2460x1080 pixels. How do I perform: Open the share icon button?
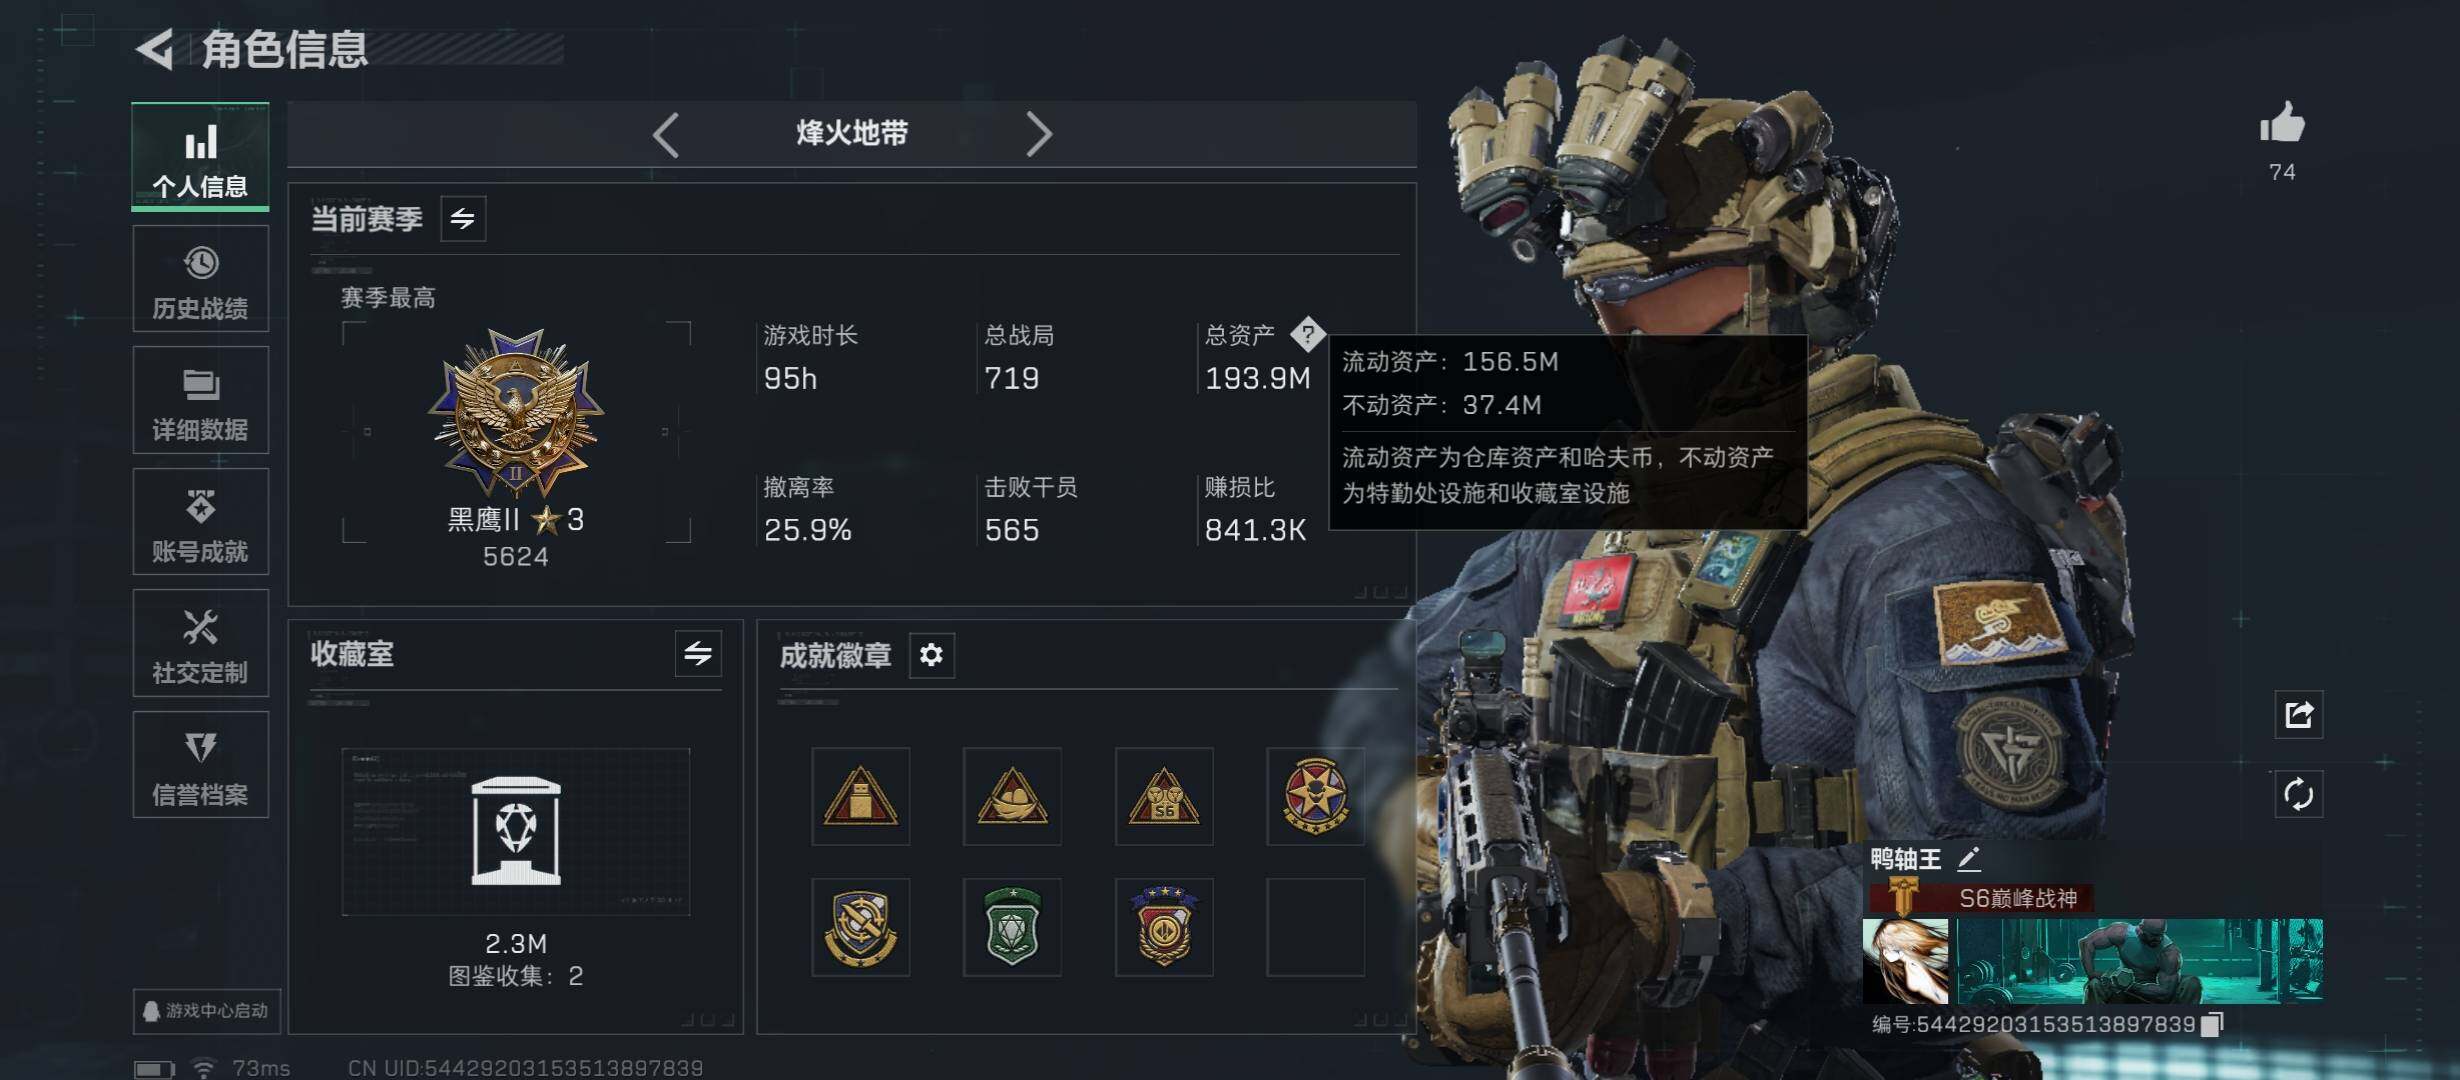click(x=2298, y=714)
